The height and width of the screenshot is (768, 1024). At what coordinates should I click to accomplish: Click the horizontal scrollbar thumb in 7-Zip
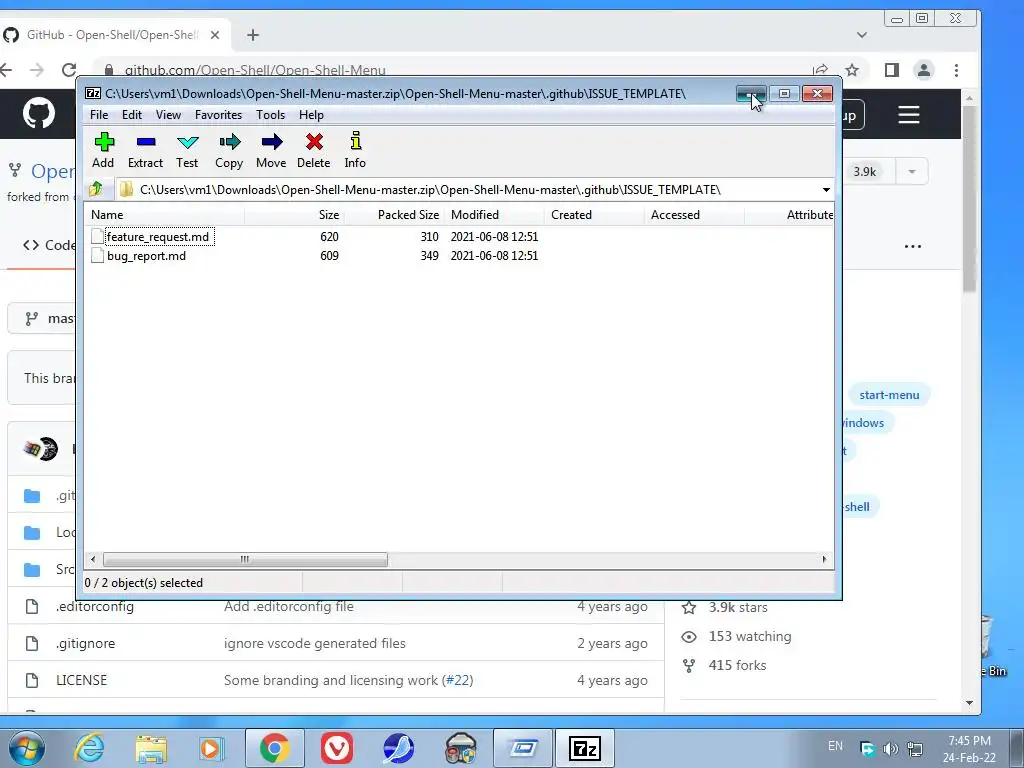[x=245, y=560]
